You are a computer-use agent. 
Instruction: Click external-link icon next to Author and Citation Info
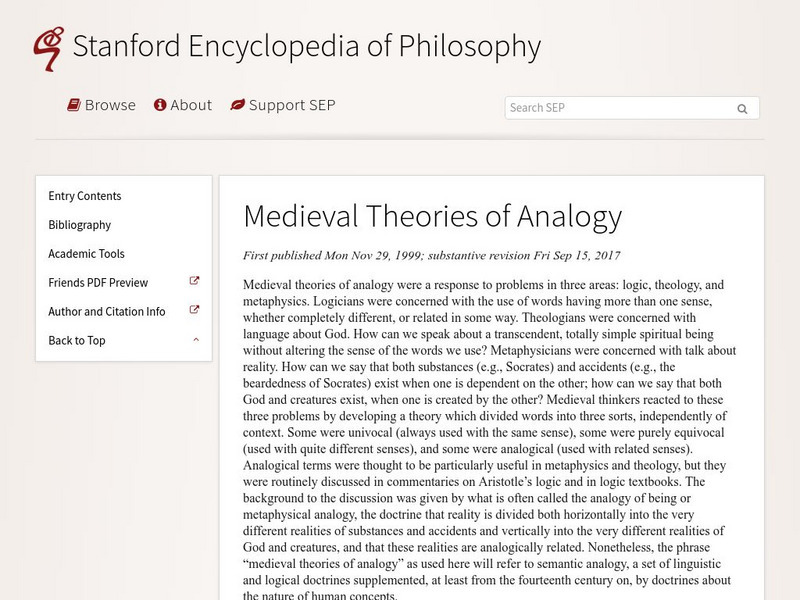[195, 311]
